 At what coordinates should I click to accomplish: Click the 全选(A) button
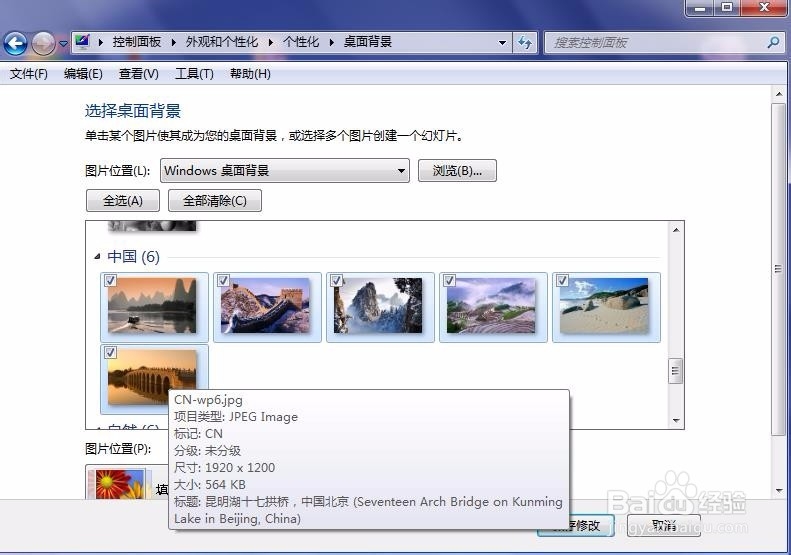pos(123,201)
